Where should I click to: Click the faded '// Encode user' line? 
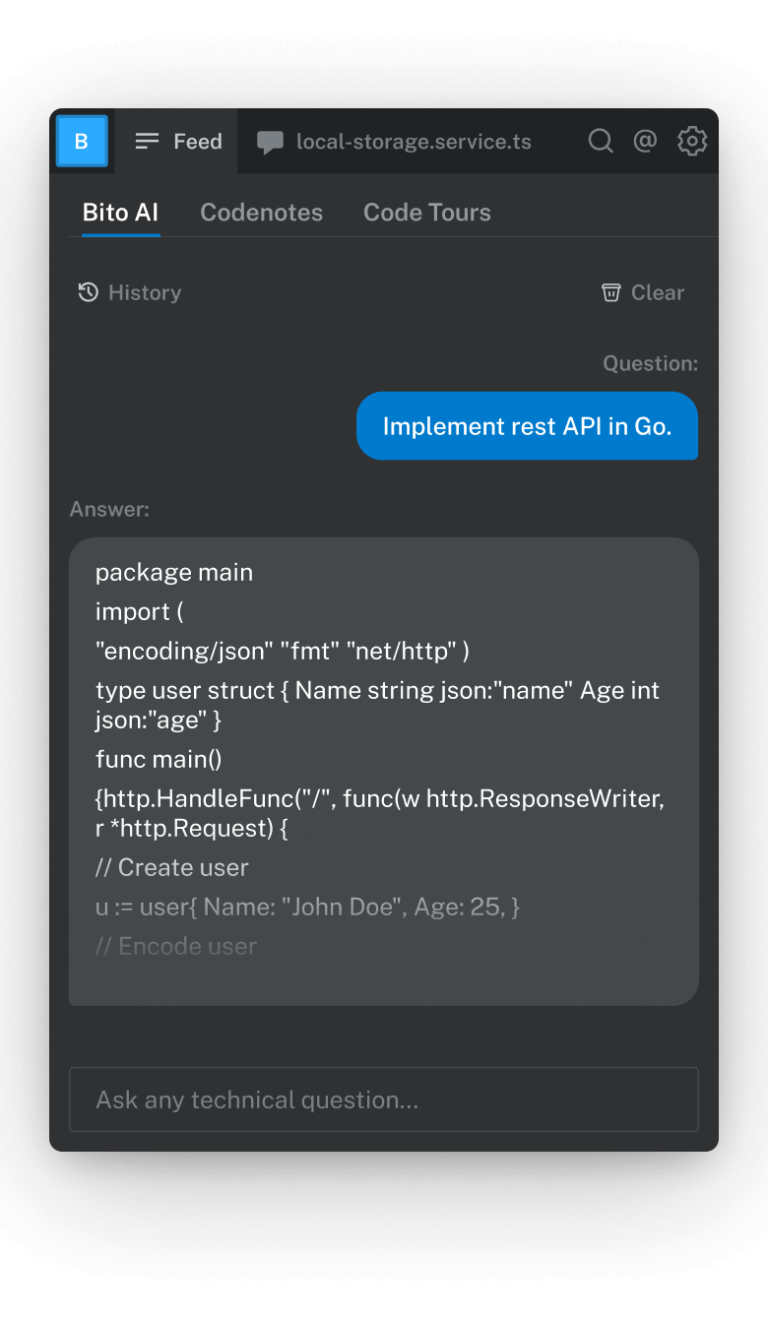point(176,946)
